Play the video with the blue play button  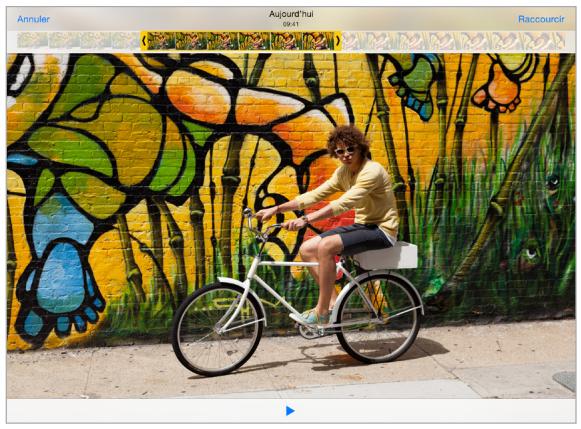(x=290, y=411)
